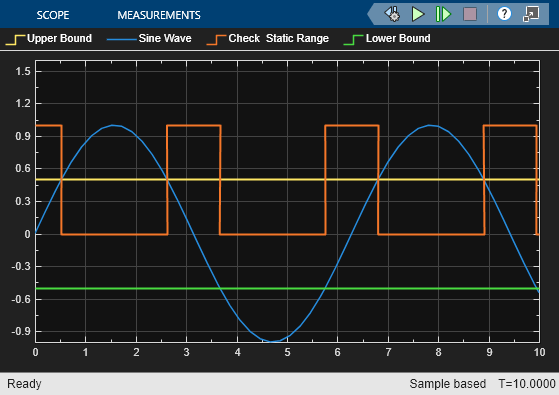Click the orange Check Static Range legend icon
This screenshot has width=559, height=395.
(x=216, y=40)
